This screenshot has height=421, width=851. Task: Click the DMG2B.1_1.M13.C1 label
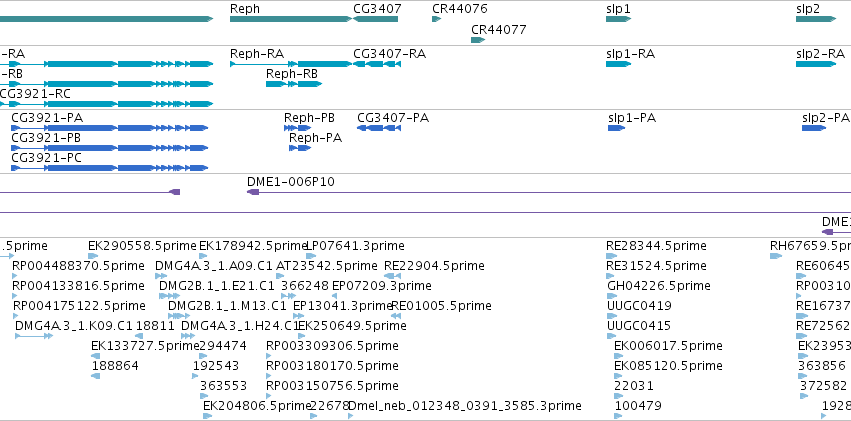pyautogui.click(x=227, y=307)
